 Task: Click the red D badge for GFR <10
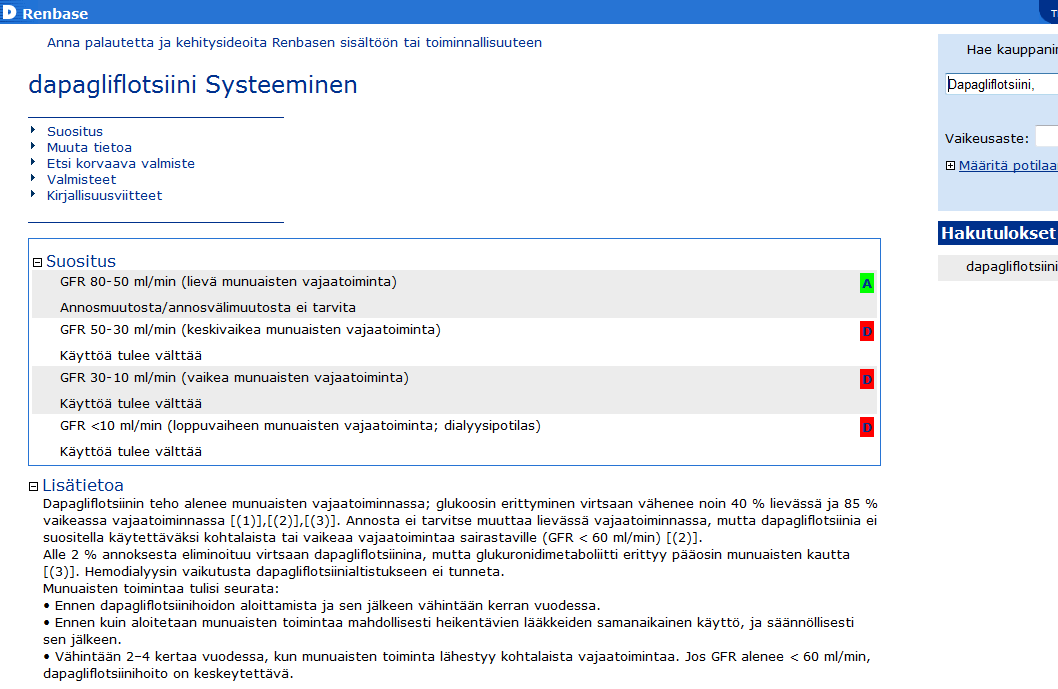point(867,427)
